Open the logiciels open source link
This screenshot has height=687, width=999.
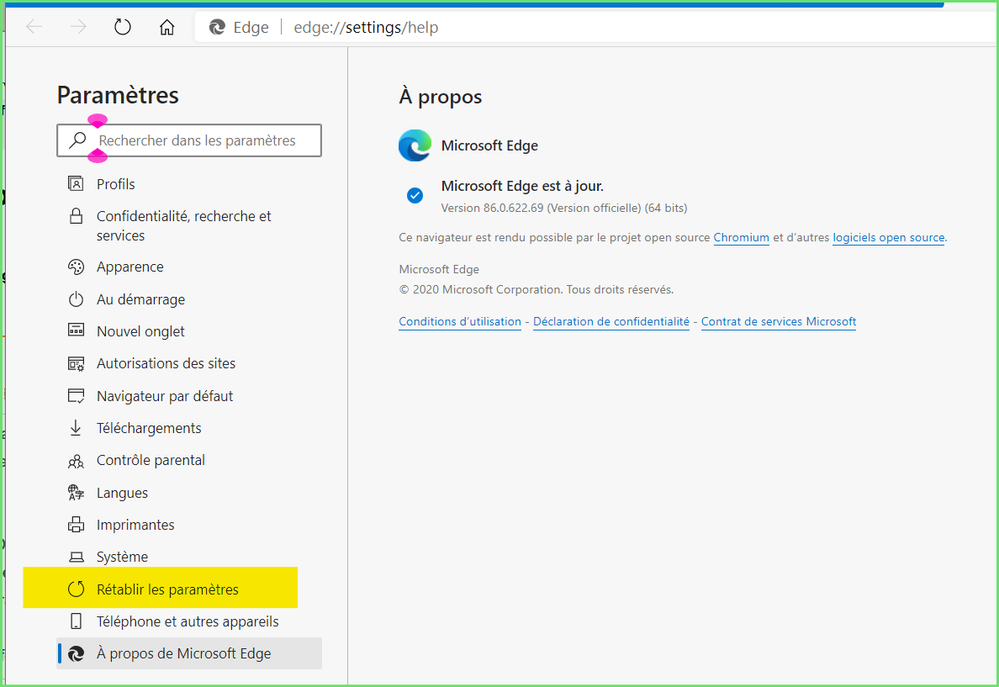tap(888, 237)
